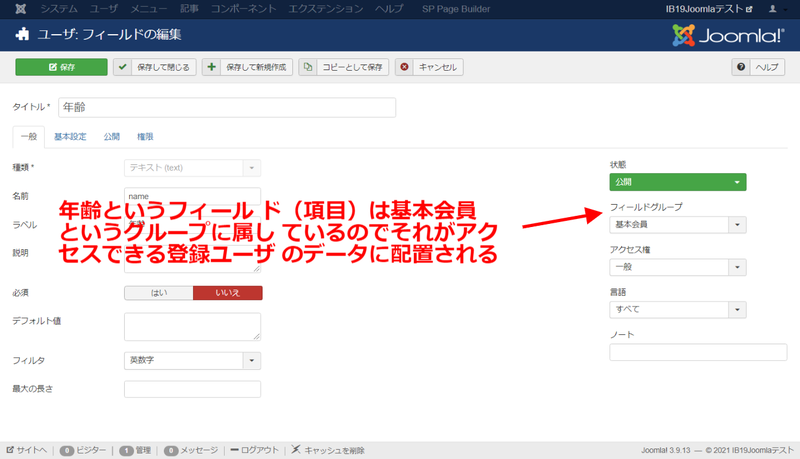
Task: Click サイトへ external link in footer
Action: 27,450
